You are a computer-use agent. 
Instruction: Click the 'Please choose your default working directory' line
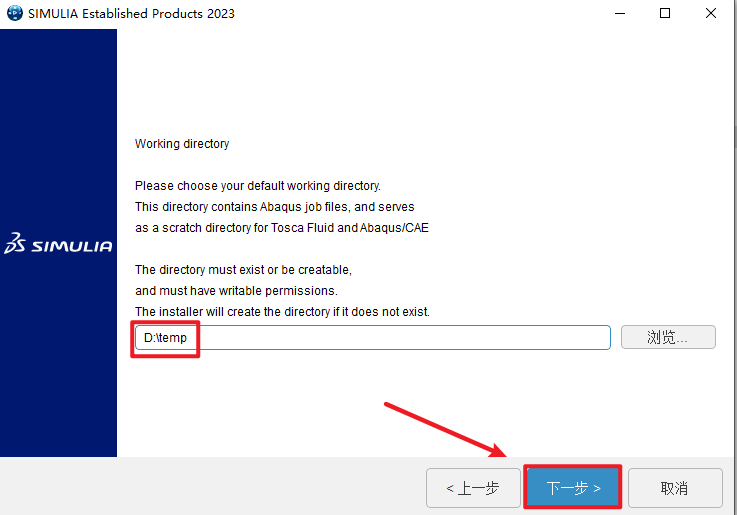click(x=258, y=186)
